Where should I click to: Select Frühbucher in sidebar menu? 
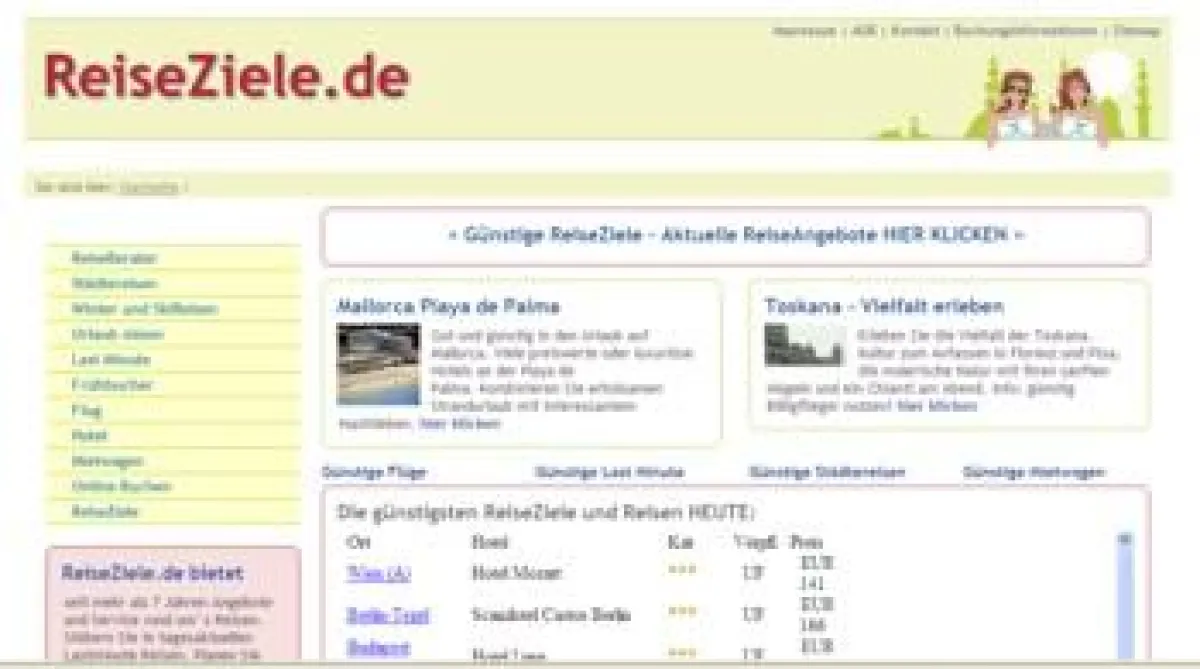(x=112, y=385)
